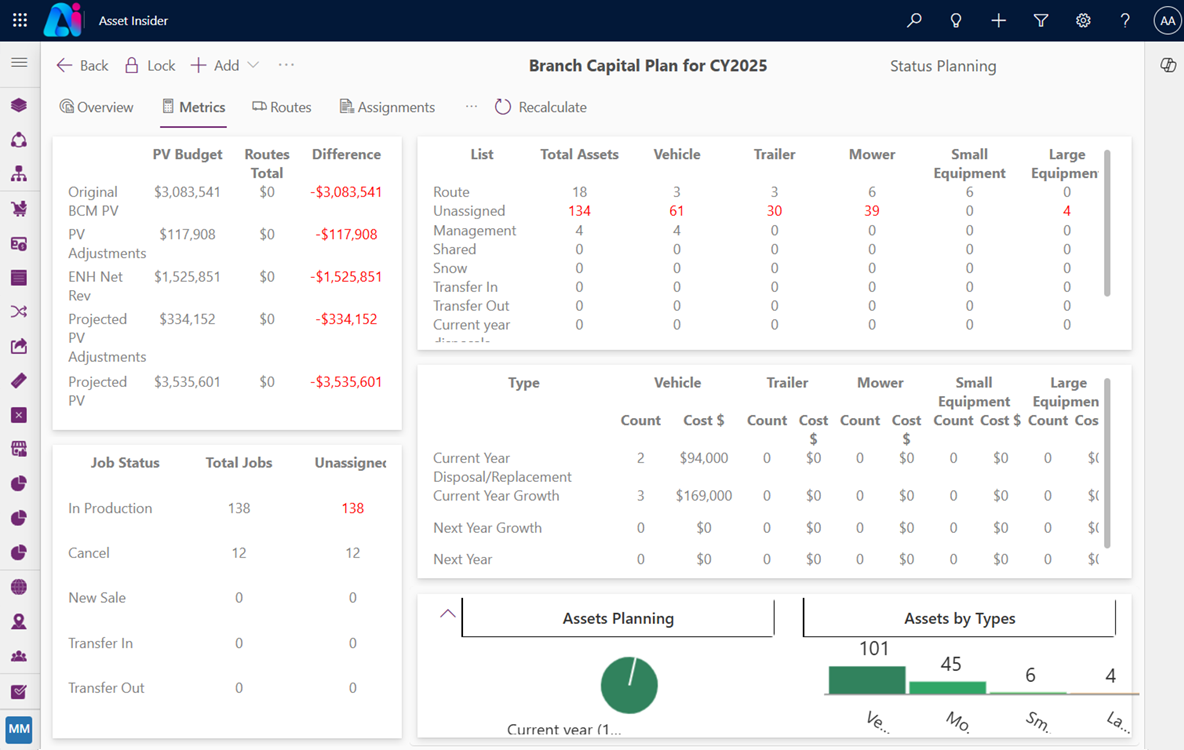Click the quick create plus icon
This screenshot has height=750, width=1184.
(x=997, y=19)
